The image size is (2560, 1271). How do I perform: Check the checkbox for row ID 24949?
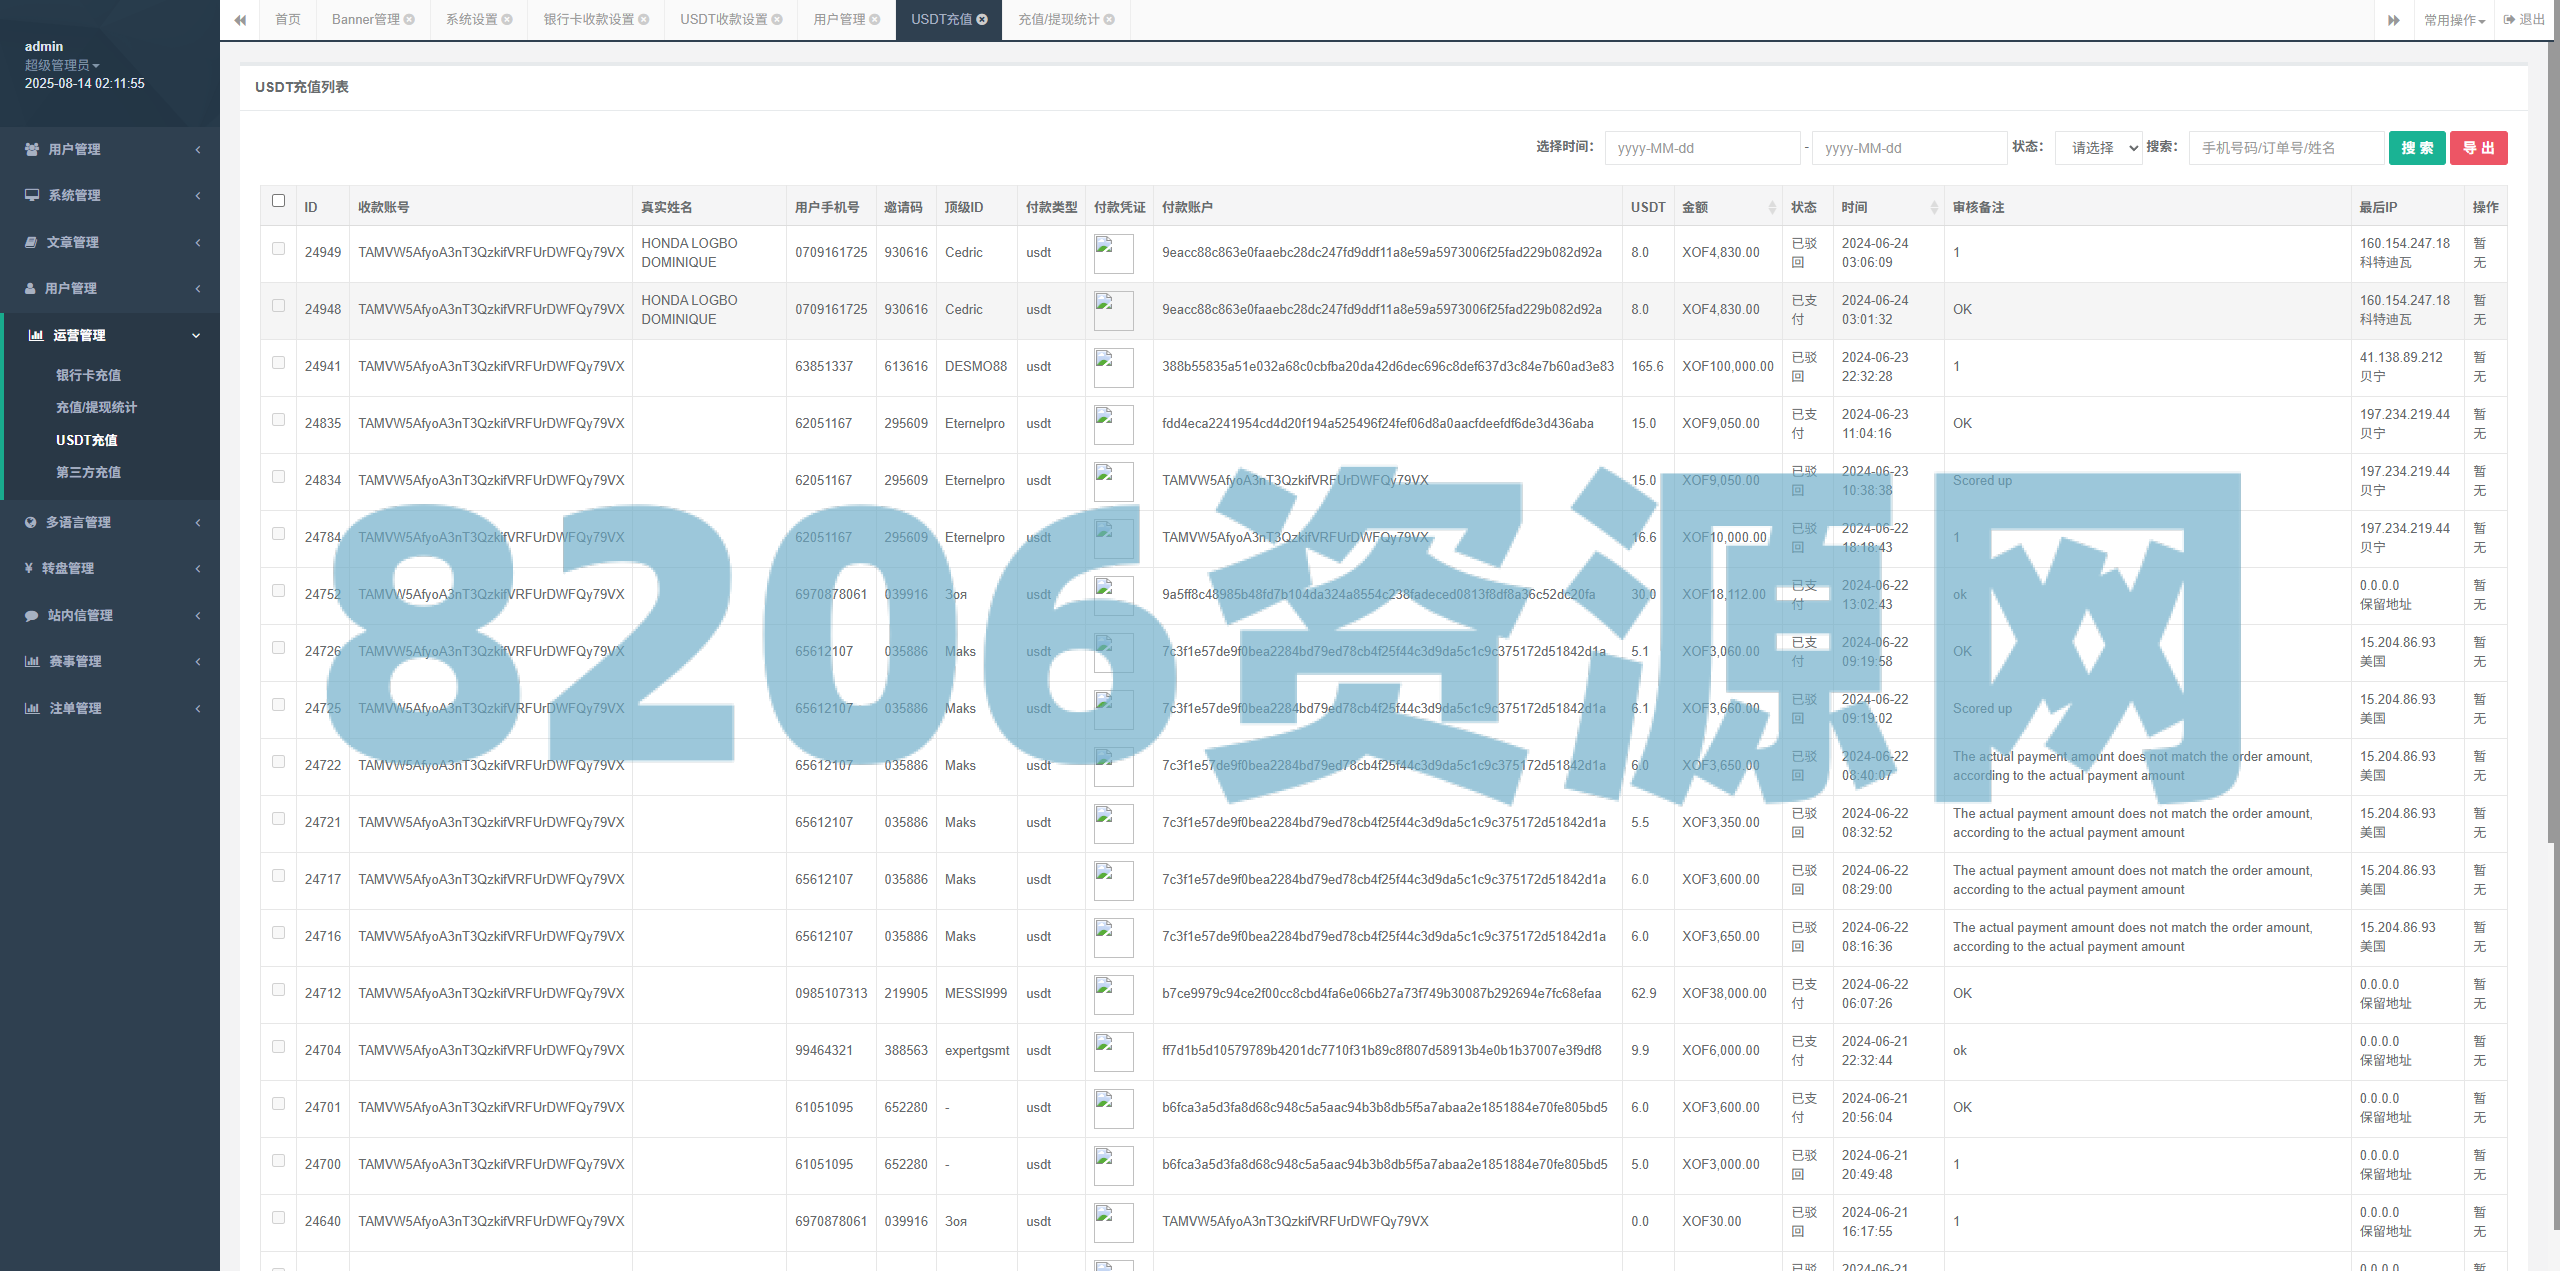point(278,249)
